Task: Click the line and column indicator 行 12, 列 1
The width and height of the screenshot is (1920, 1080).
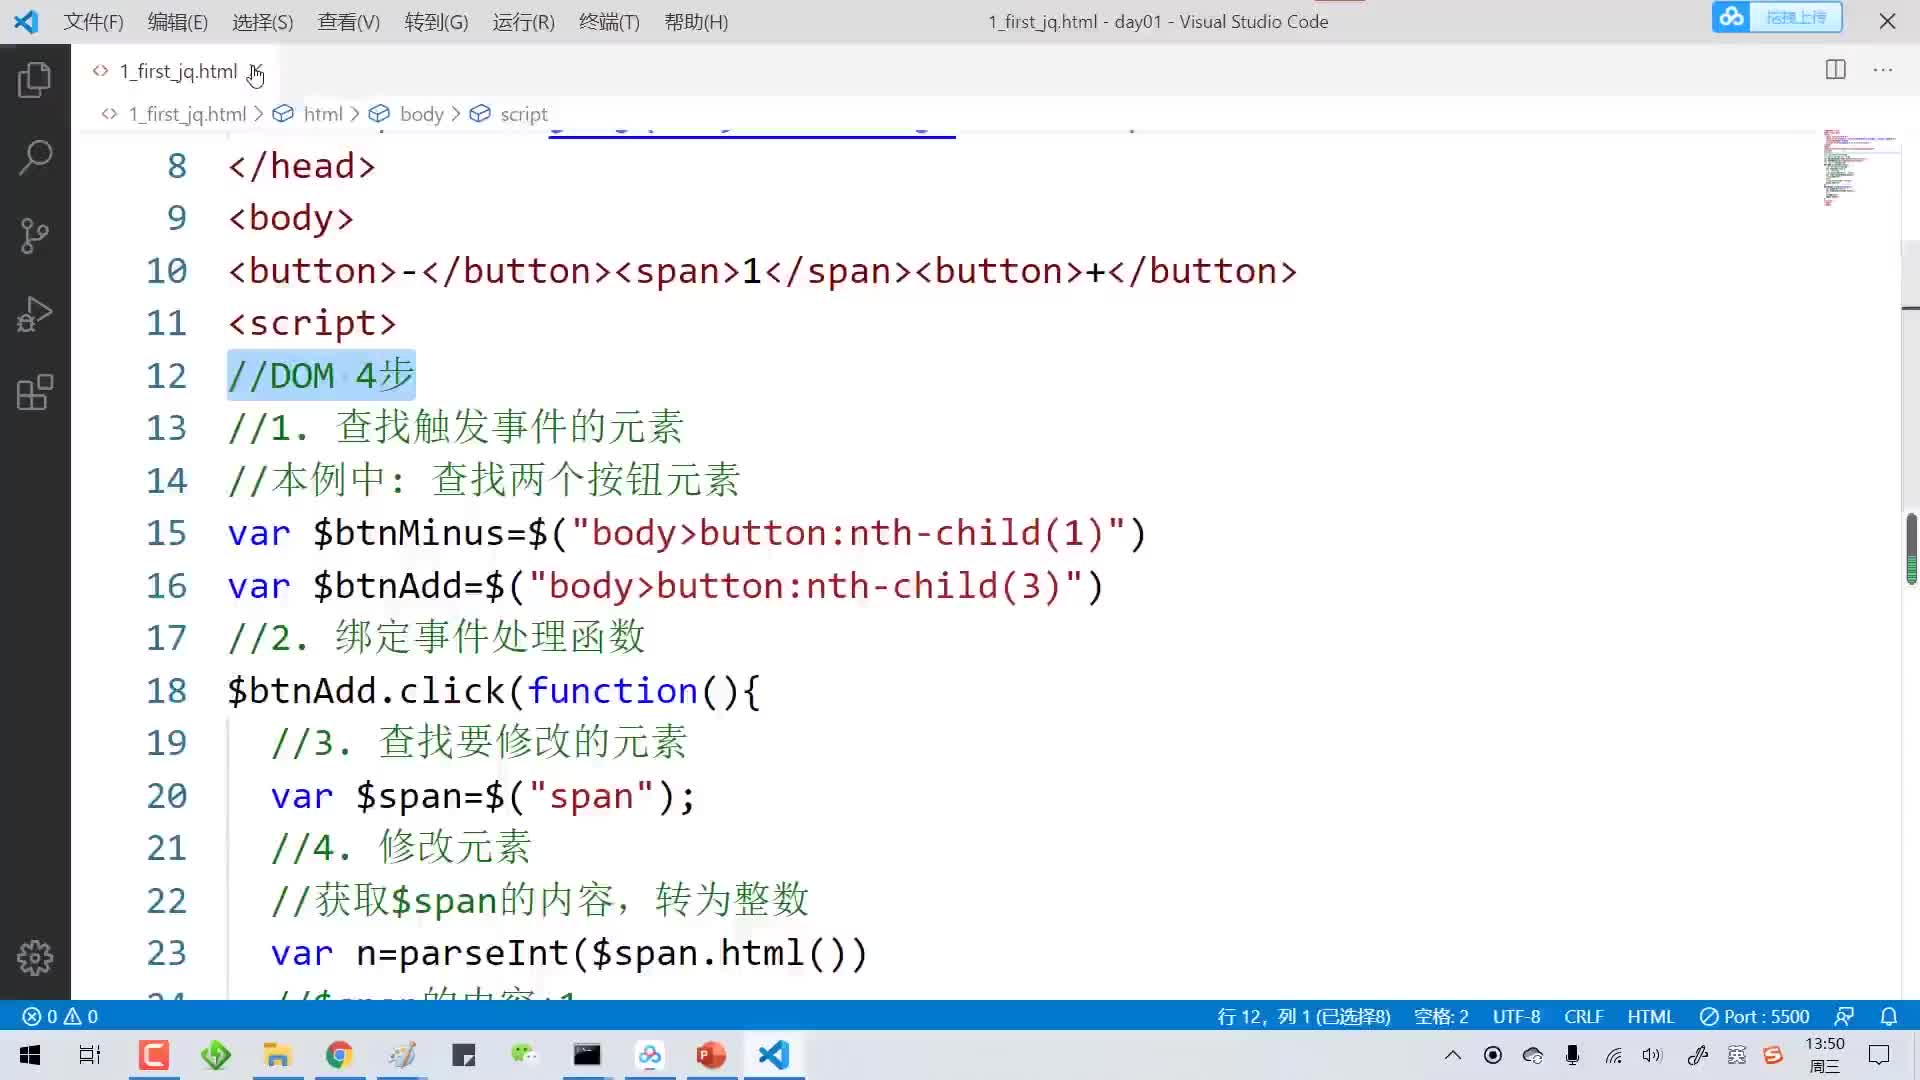Action: (x=1303, y=1016)
